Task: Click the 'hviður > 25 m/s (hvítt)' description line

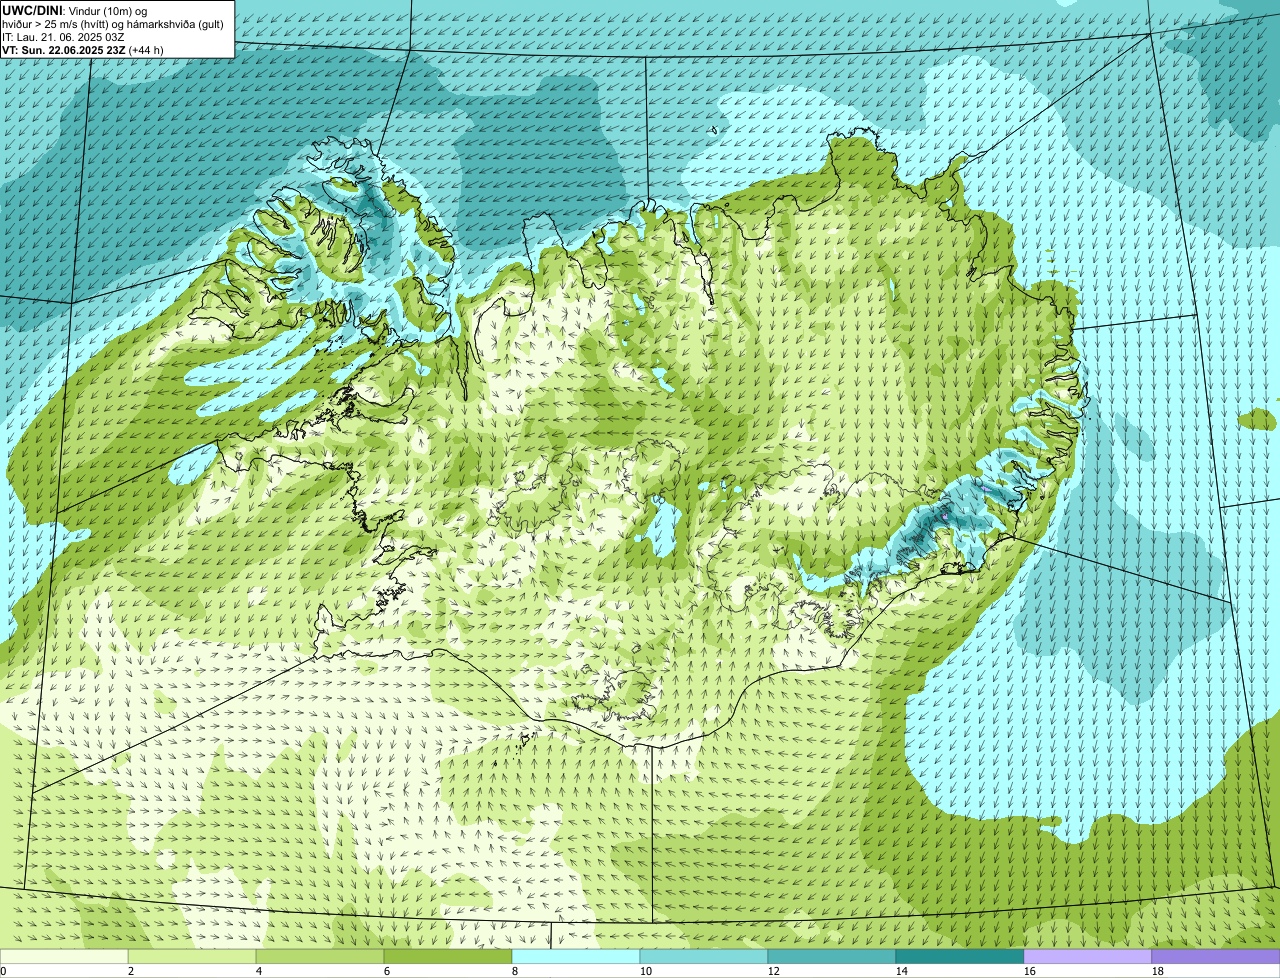Action: (x=113, y=23)
